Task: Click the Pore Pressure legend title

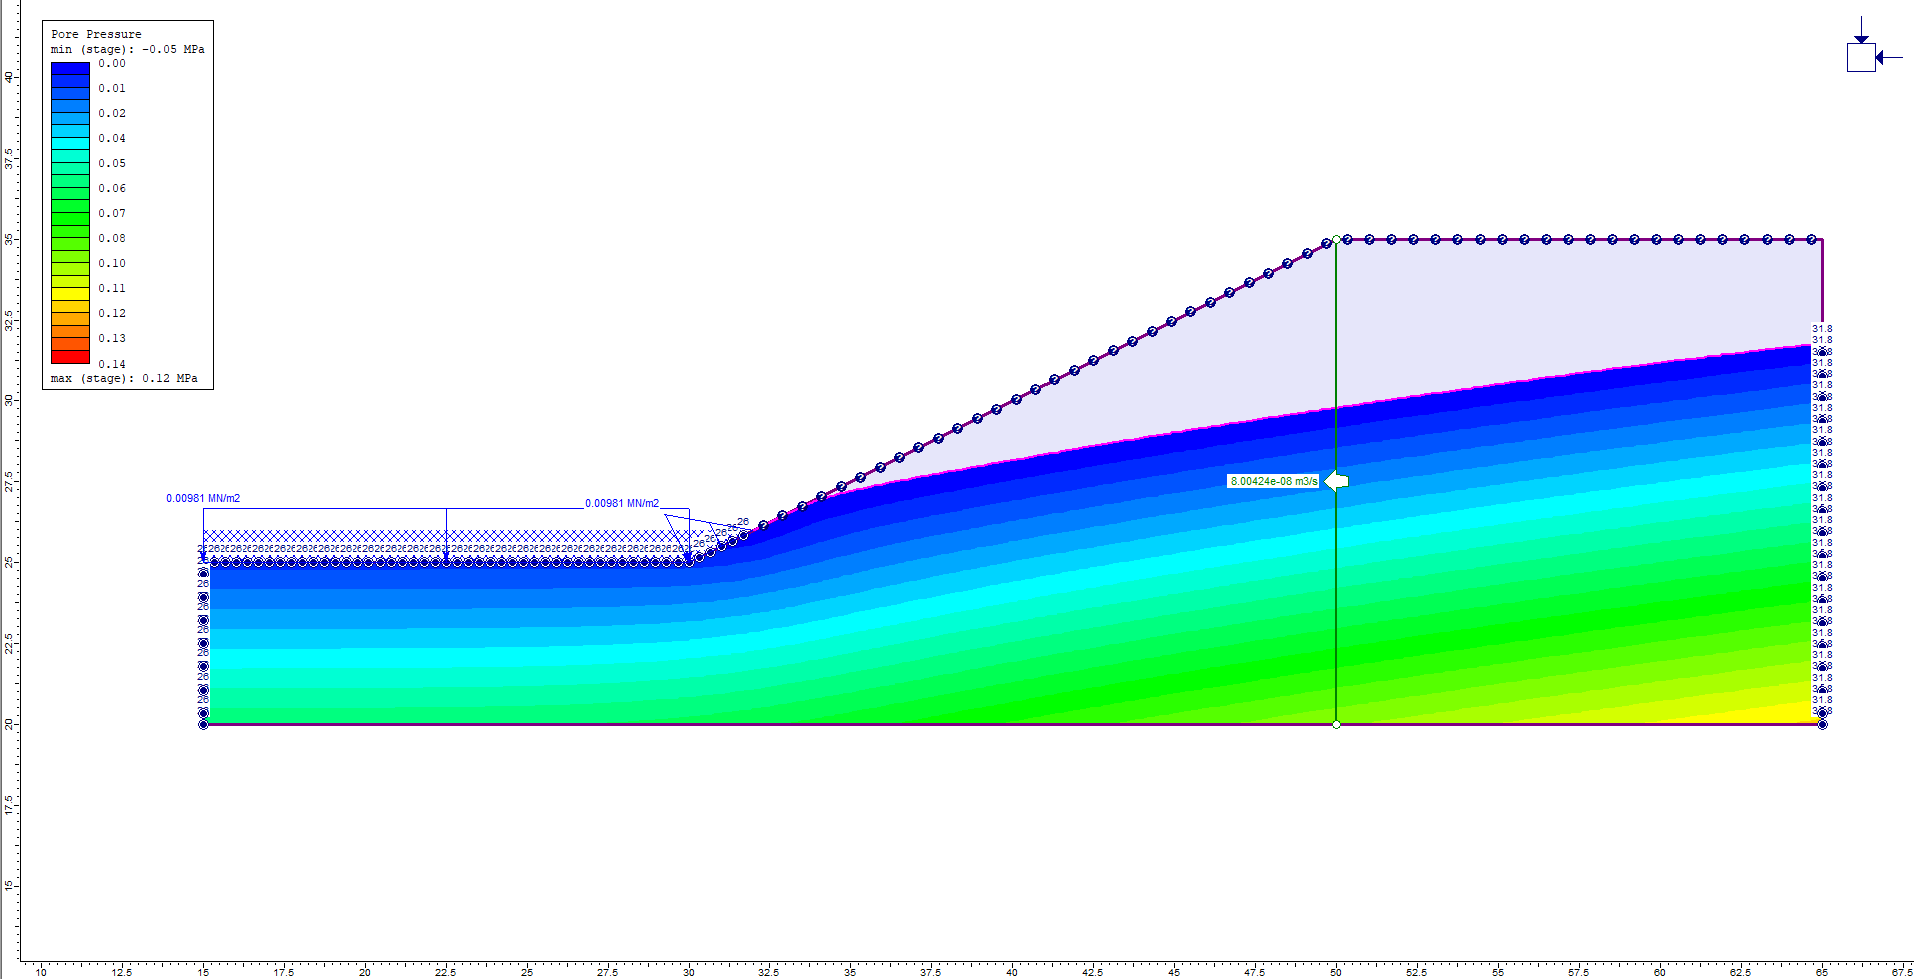Action: tap(96, 34)
